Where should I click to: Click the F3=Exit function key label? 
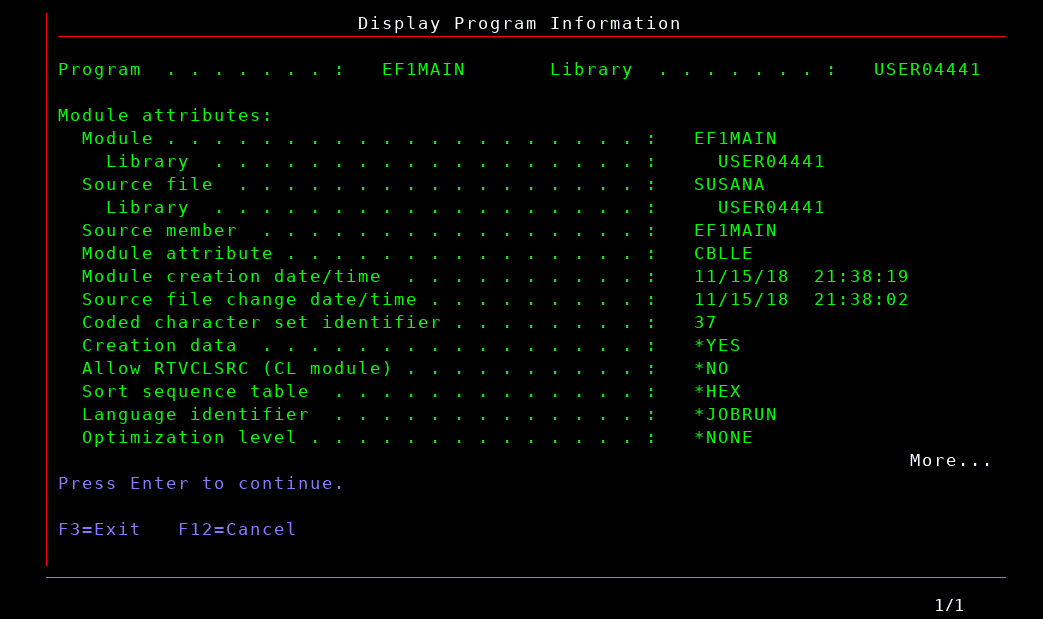(99, 529)
